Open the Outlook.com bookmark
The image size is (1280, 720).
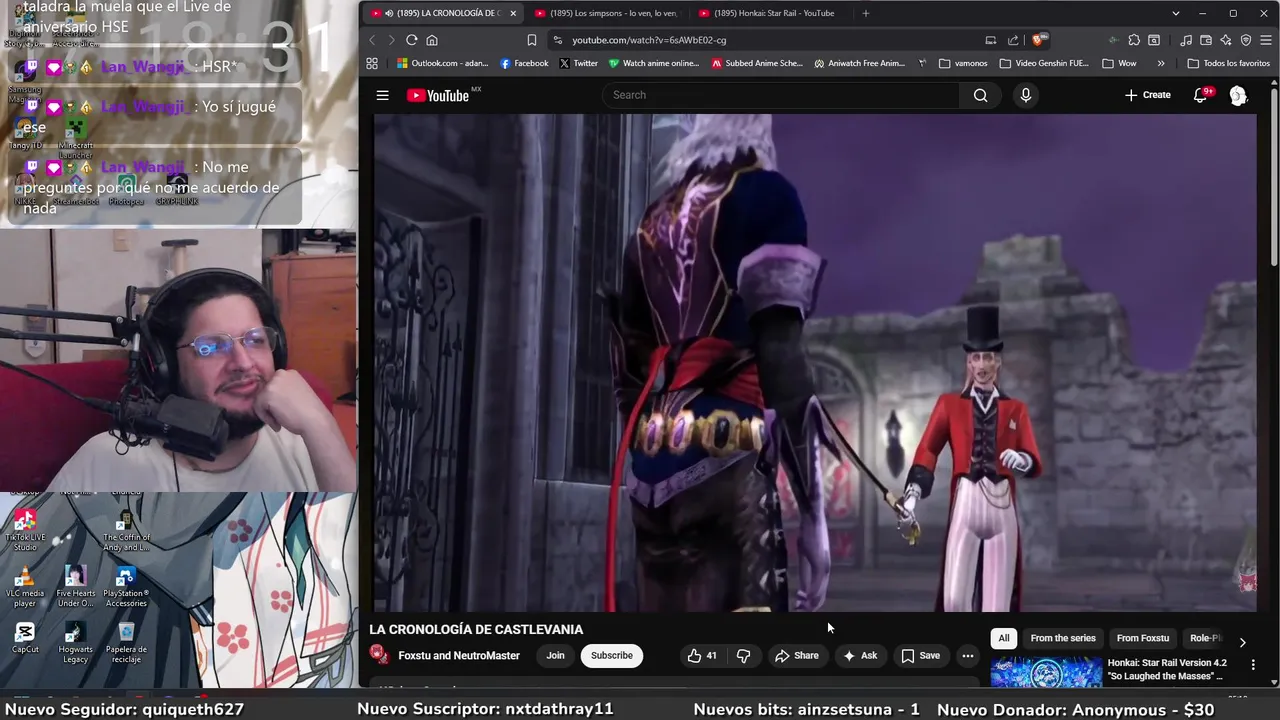442,63
